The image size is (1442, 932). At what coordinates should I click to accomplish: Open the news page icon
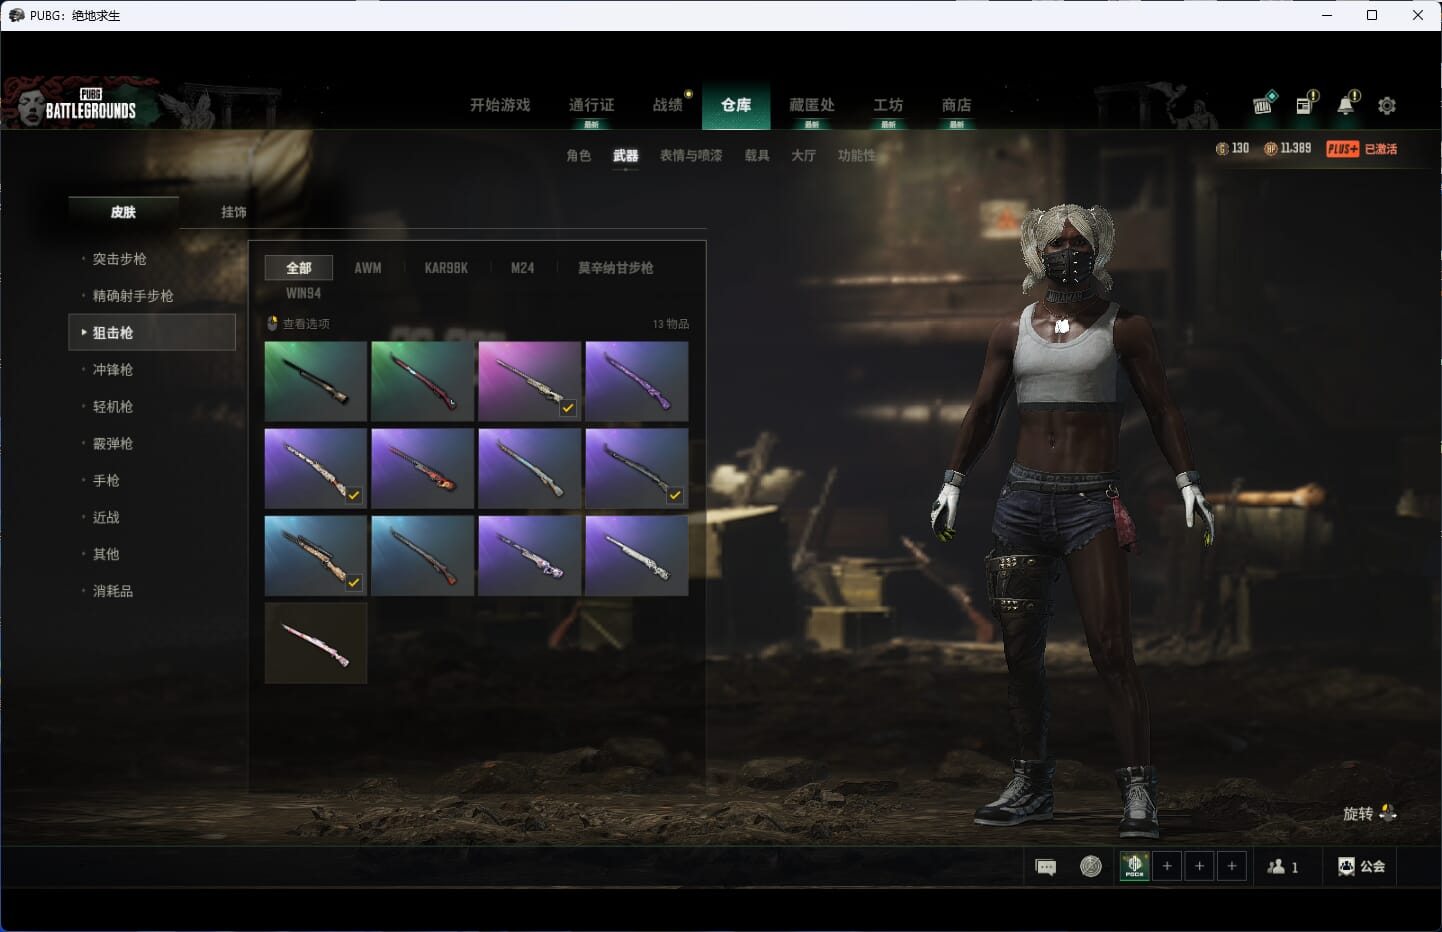[x=1305, y=104]
